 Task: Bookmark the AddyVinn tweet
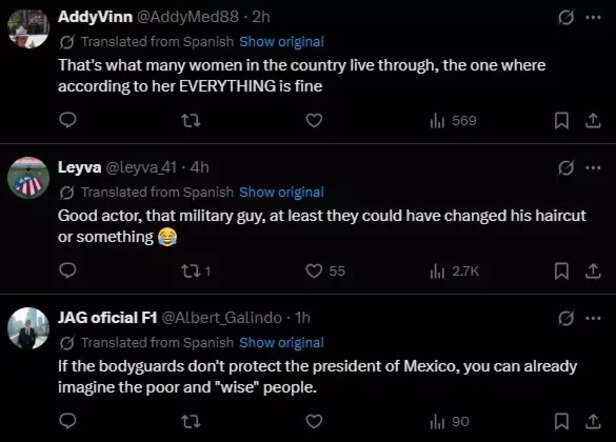point(561,121)
